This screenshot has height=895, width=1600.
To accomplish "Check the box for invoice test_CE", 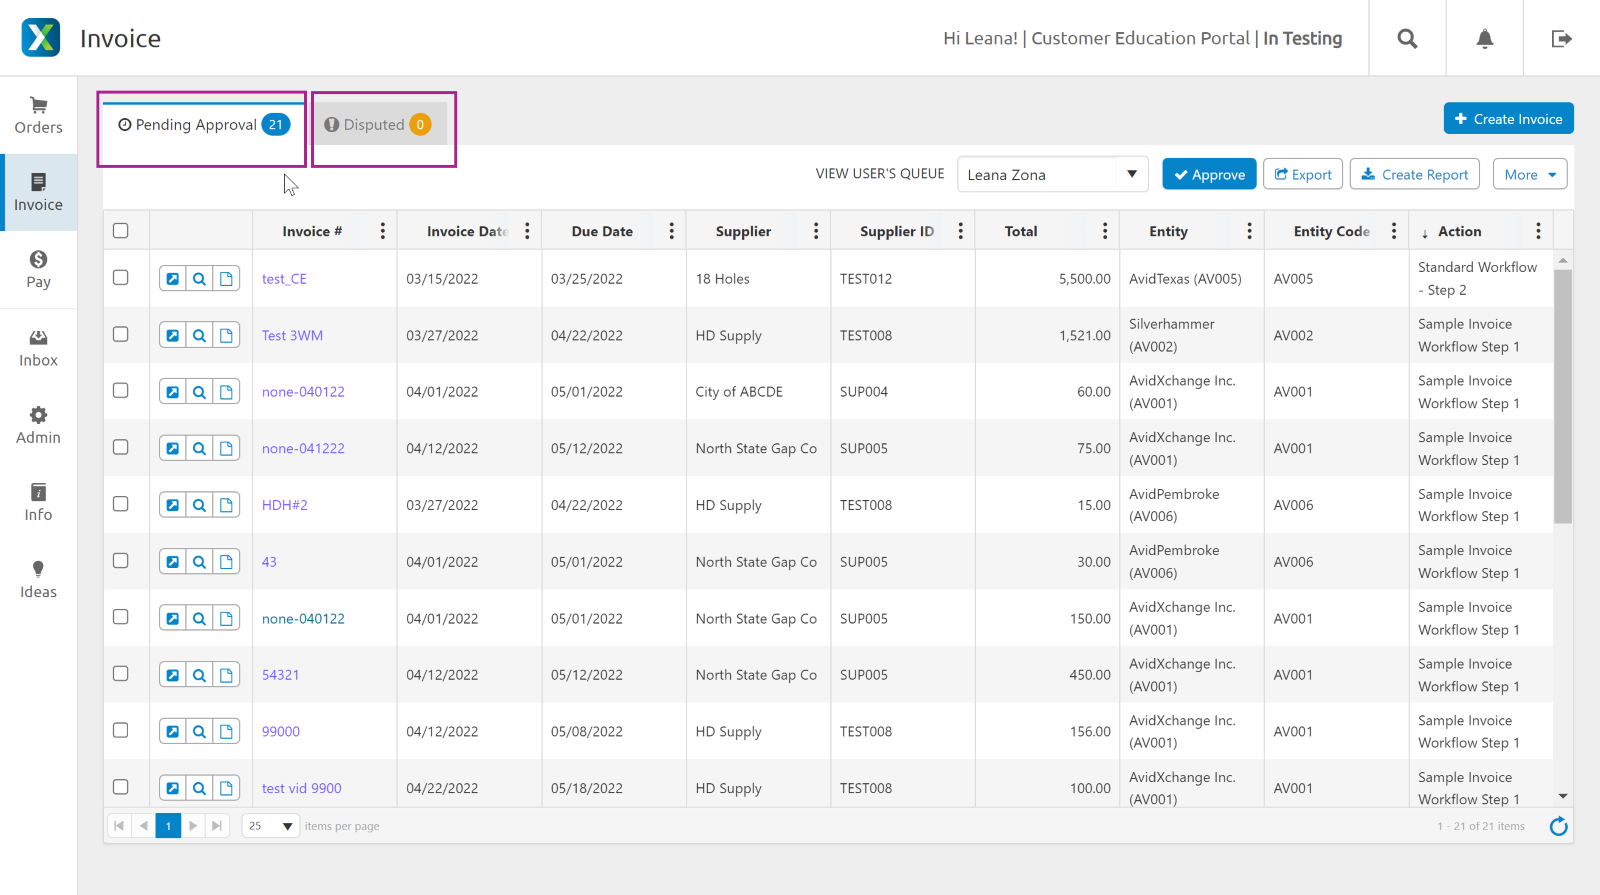I will pos(121,278).
